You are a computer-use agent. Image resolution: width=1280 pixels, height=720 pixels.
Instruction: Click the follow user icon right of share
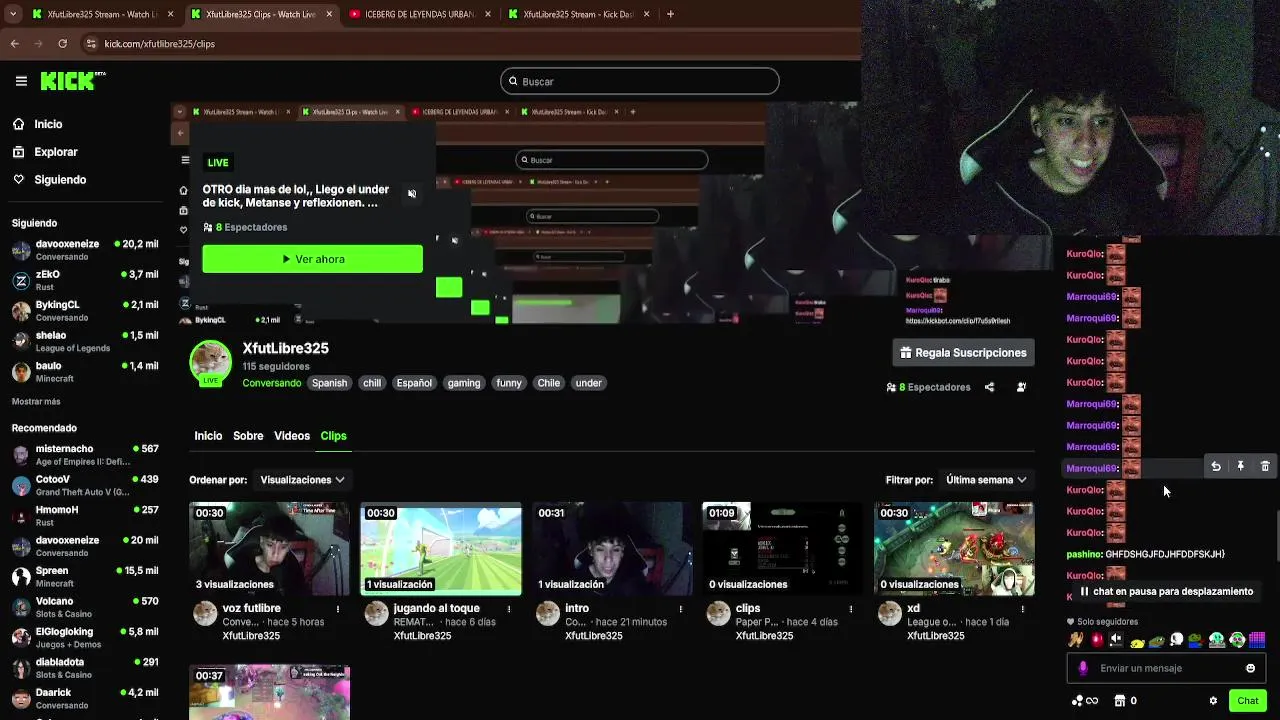1021,387
